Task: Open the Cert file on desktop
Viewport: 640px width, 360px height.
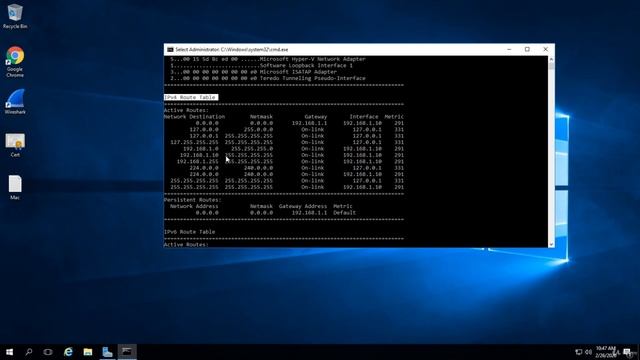Action: coord(15,145)
